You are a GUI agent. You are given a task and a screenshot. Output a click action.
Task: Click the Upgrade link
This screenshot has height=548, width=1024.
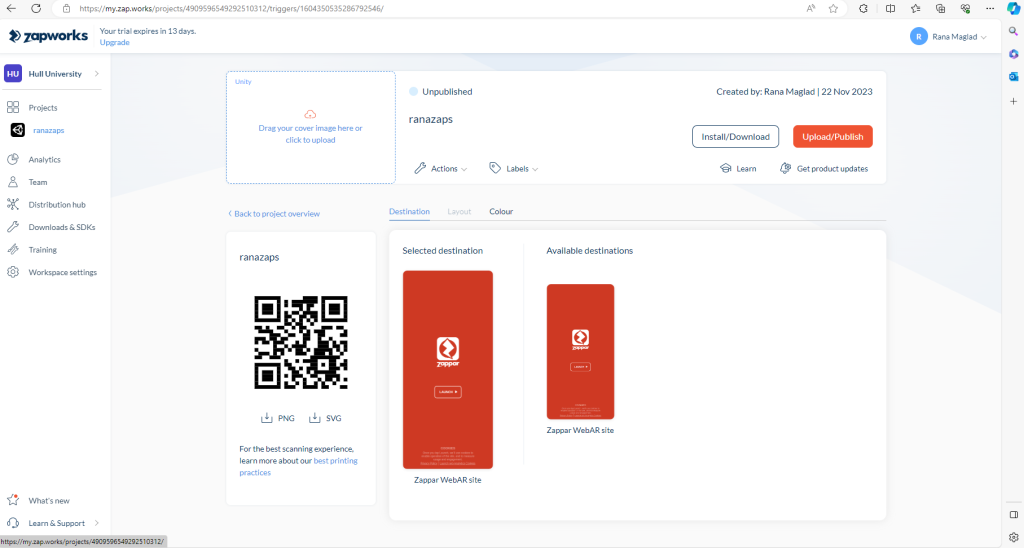(x=114, y=42)
